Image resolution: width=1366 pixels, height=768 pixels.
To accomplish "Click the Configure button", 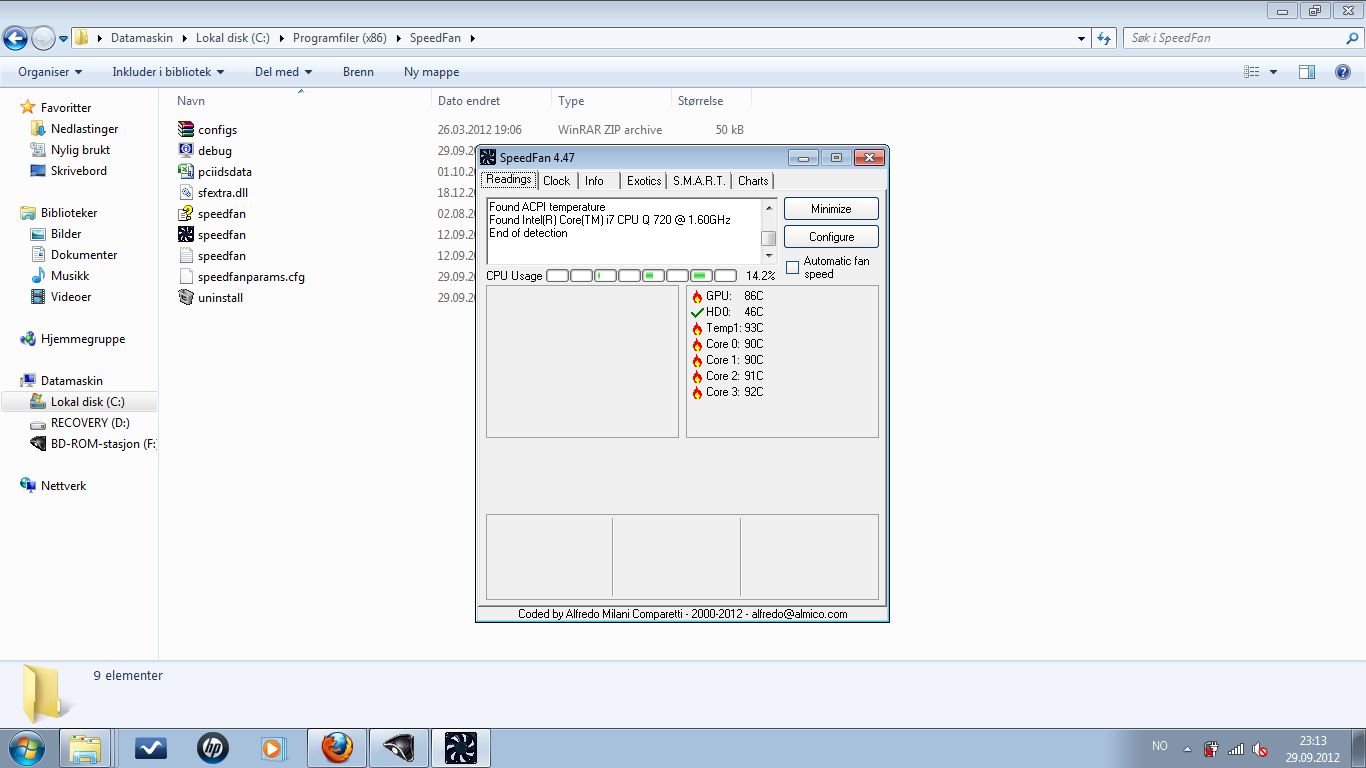I will click(831, 237).
